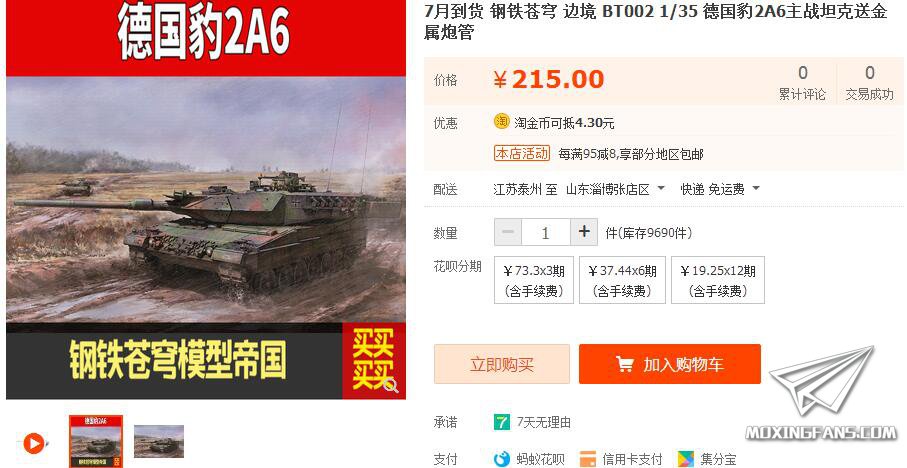The width and height of the screenshot is (907, 468).
Task: Click 立即购买 buy now button
Action: pyautogui.click(x=502, y=364)
